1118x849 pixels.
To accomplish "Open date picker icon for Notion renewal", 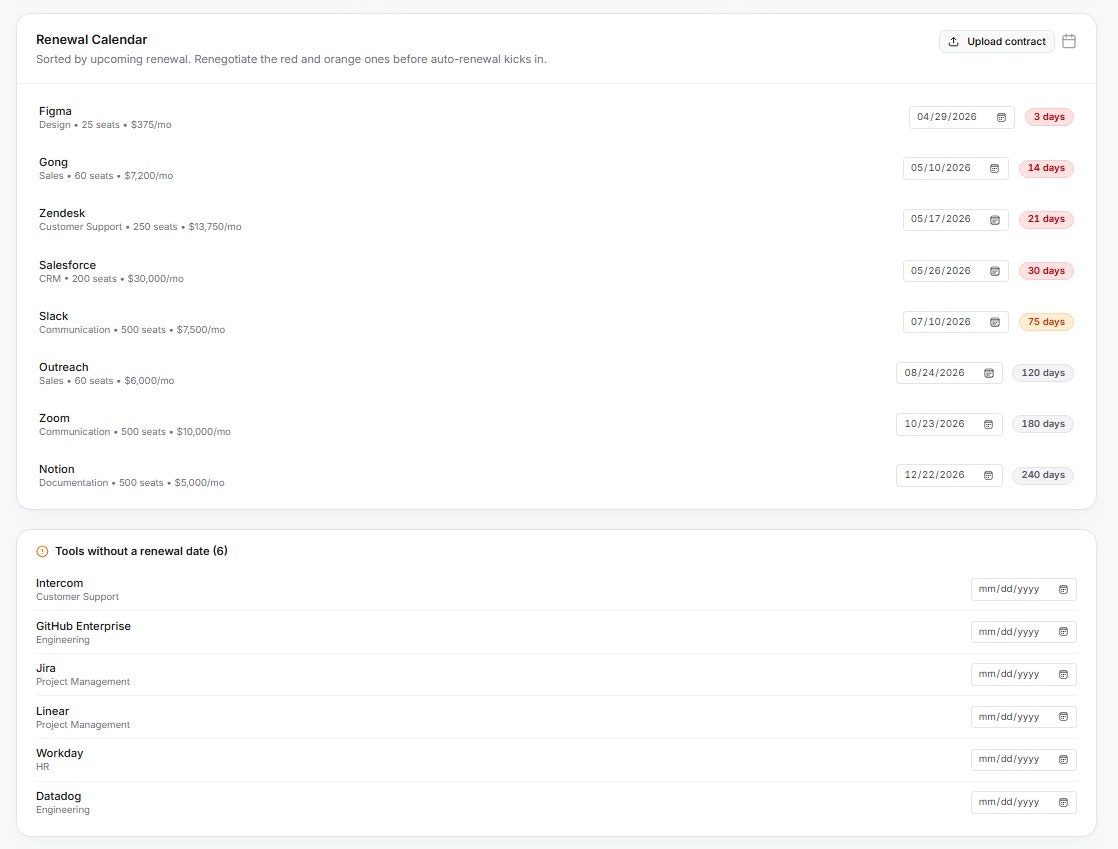I will click(x=989, y=475).
